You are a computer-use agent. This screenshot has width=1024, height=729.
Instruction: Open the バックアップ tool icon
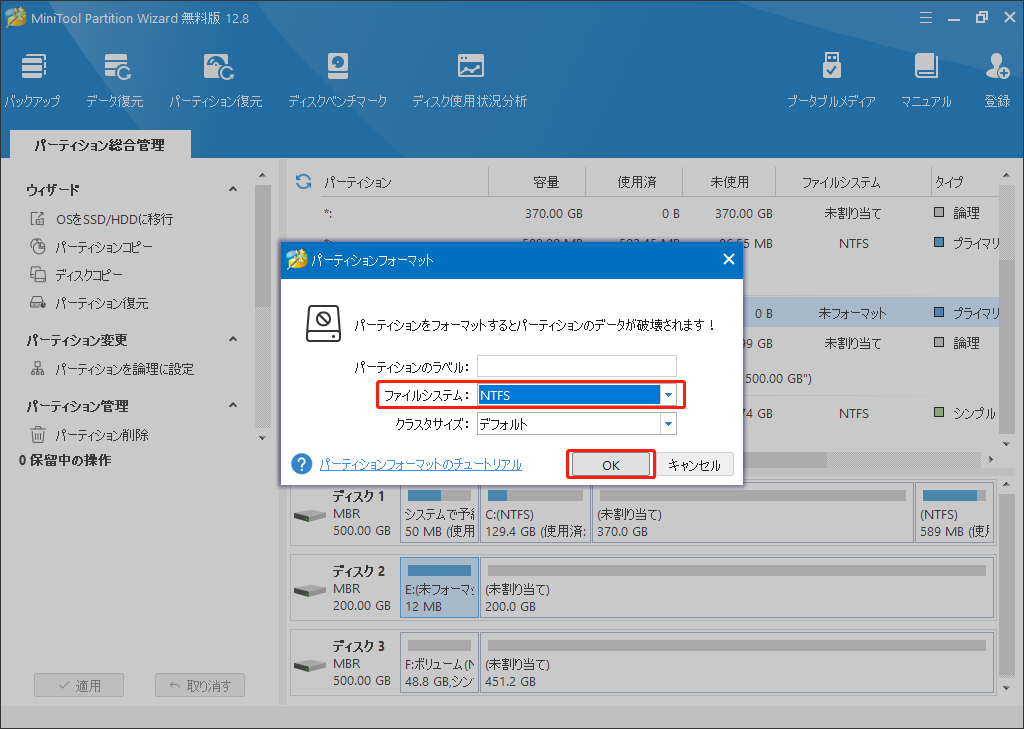33,80
